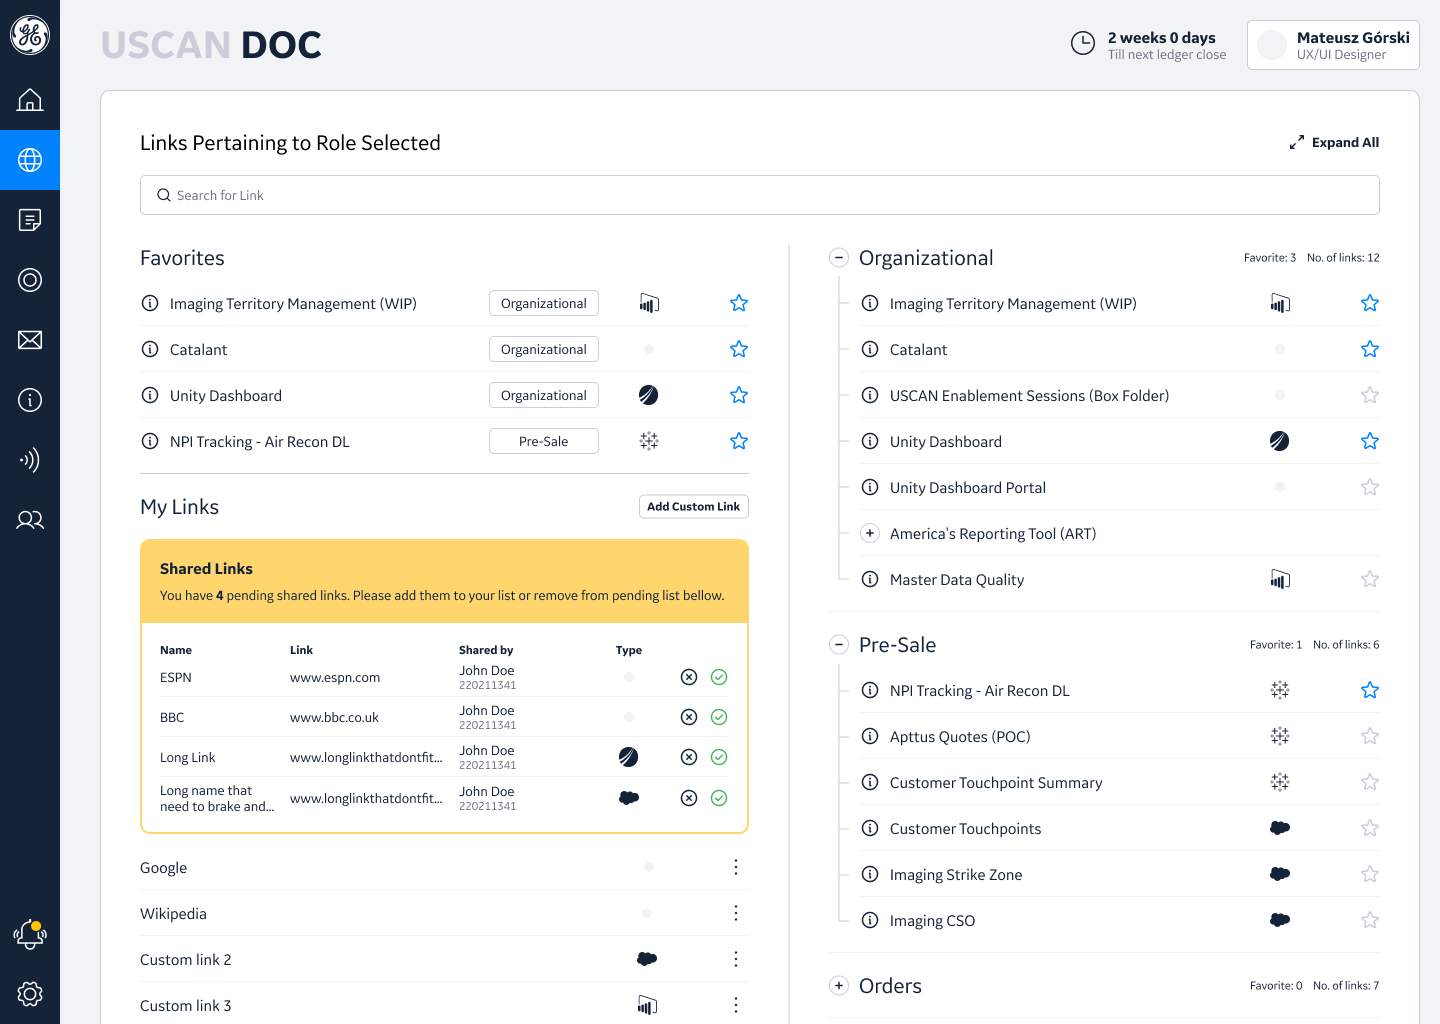This screenshot has height=1024, width=1440.
Task: Accept the ESPN shared link
Action: tap(719, 677)
